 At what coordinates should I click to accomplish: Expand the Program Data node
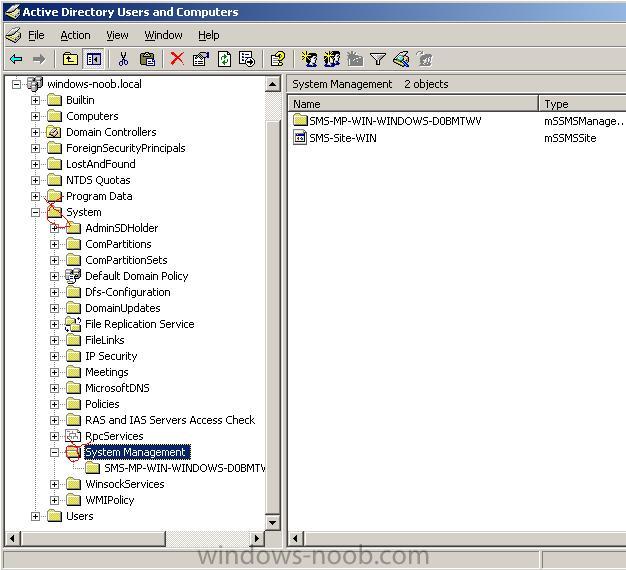tap(35, 196)
